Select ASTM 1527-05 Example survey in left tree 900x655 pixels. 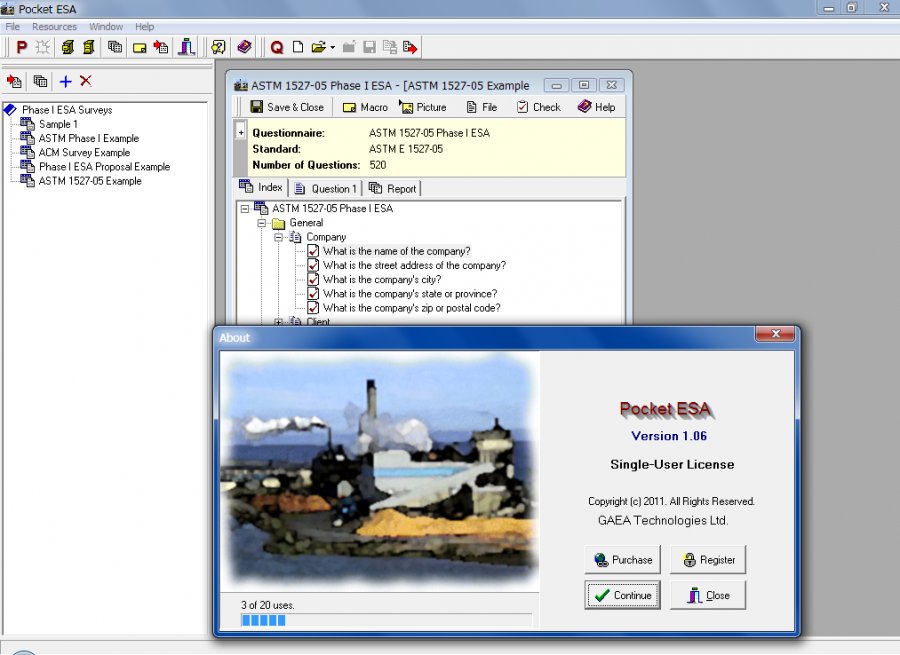click(x=90, y=181)
